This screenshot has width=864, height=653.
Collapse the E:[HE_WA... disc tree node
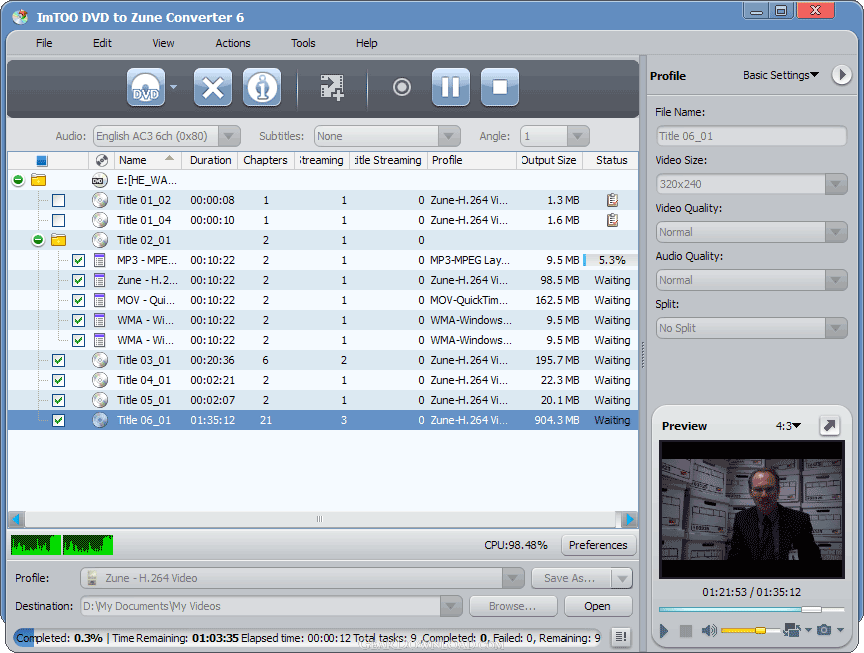point(18,180)
